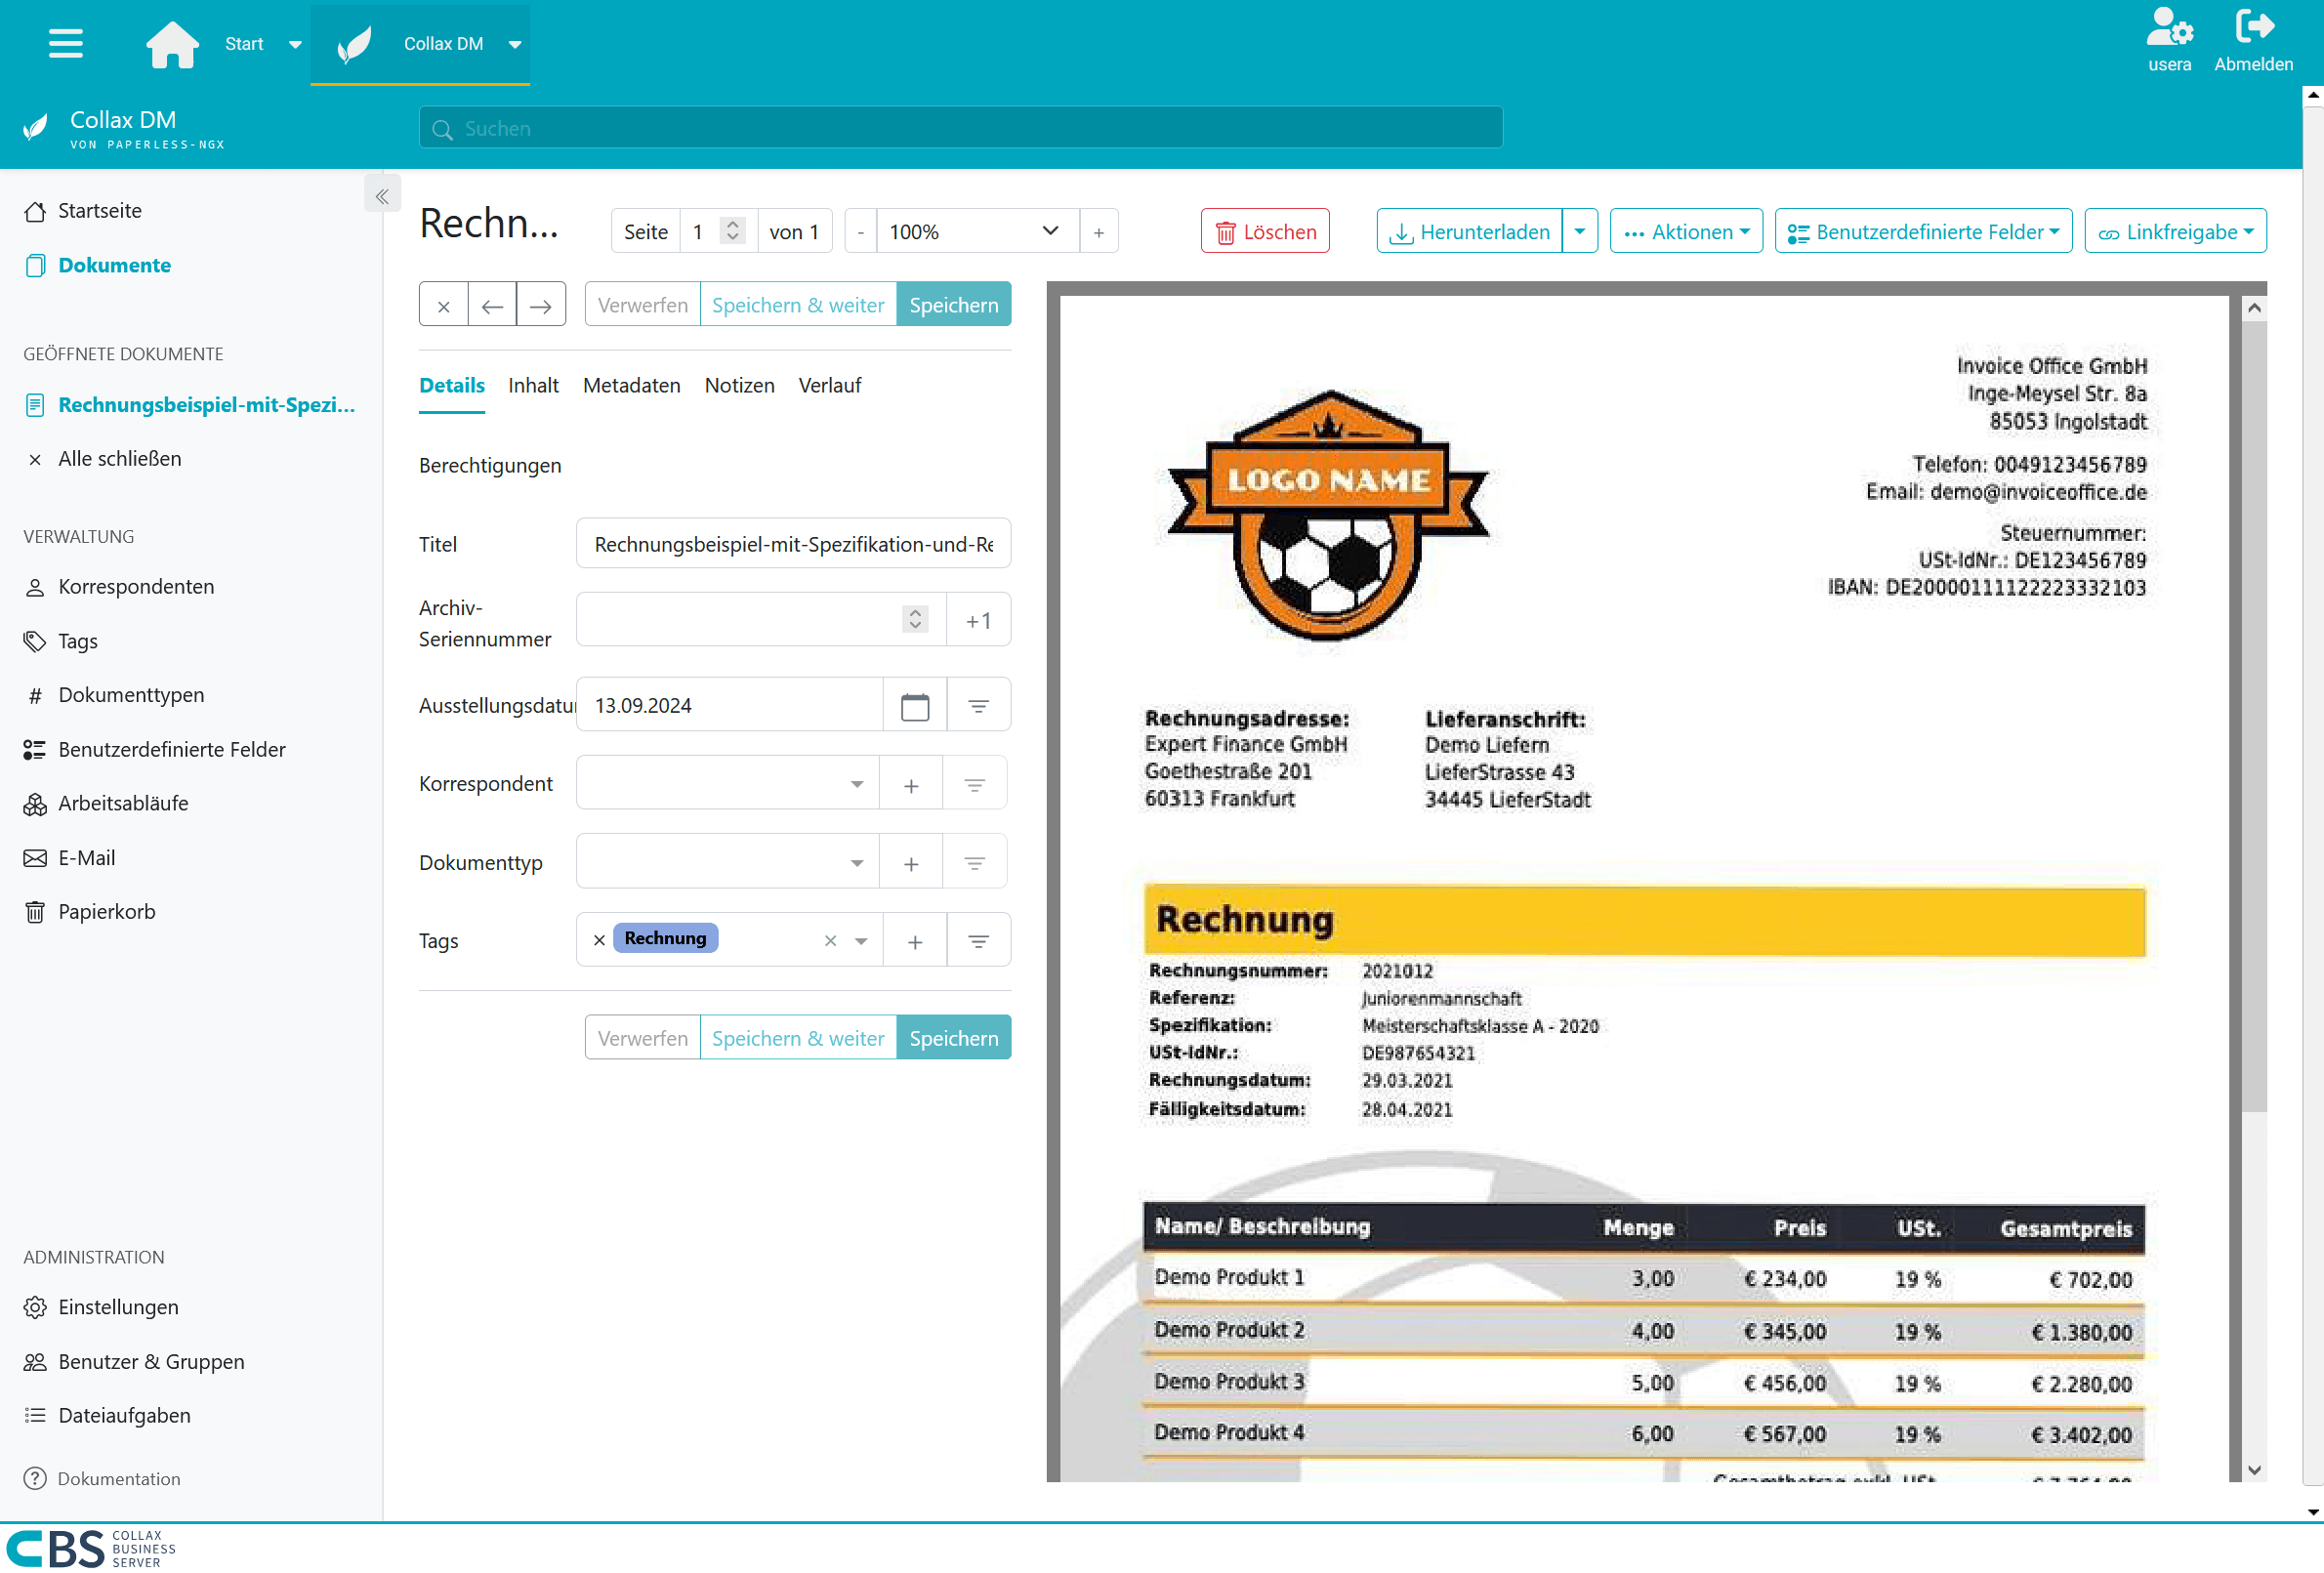Click the Abmelden logout icon
The height and width of the screenshot is (1573, 2324).
[2253, 40]
